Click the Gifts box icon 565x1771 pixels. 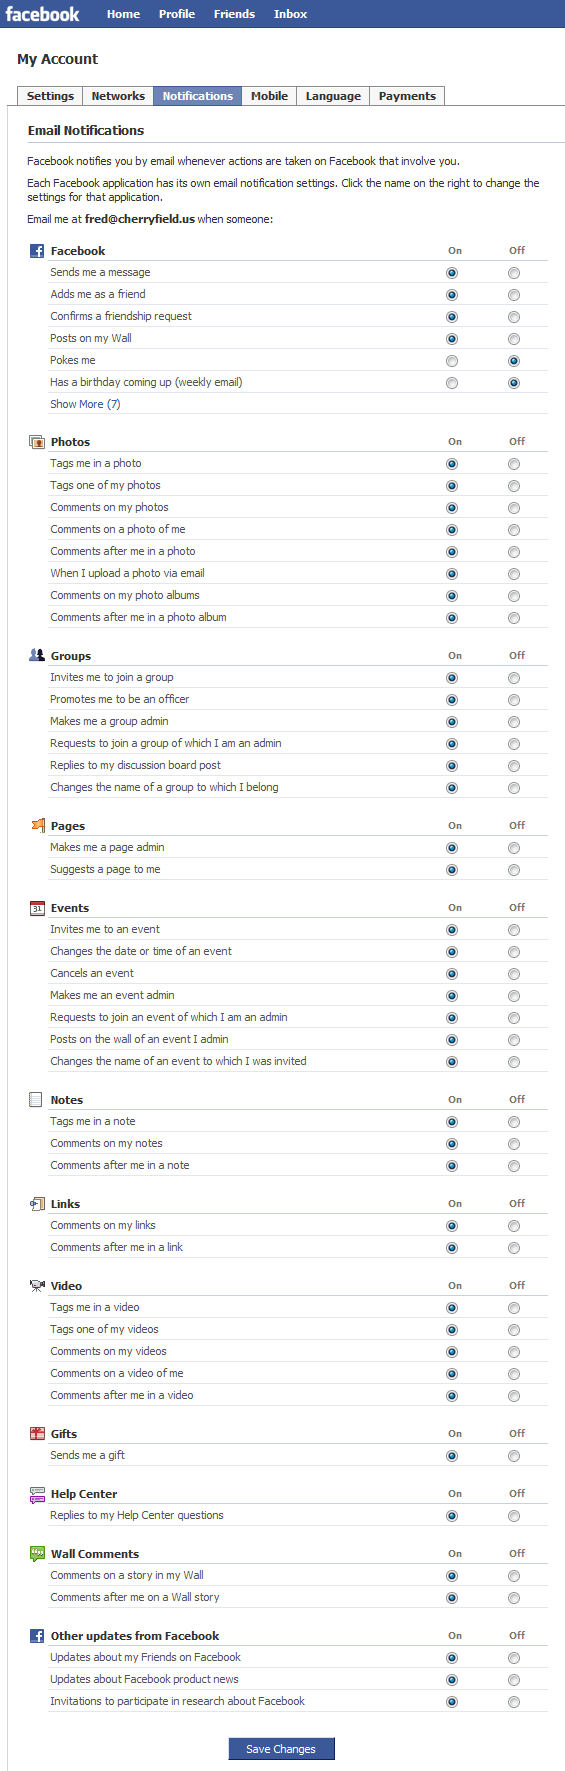click(x=37, y=1433)
